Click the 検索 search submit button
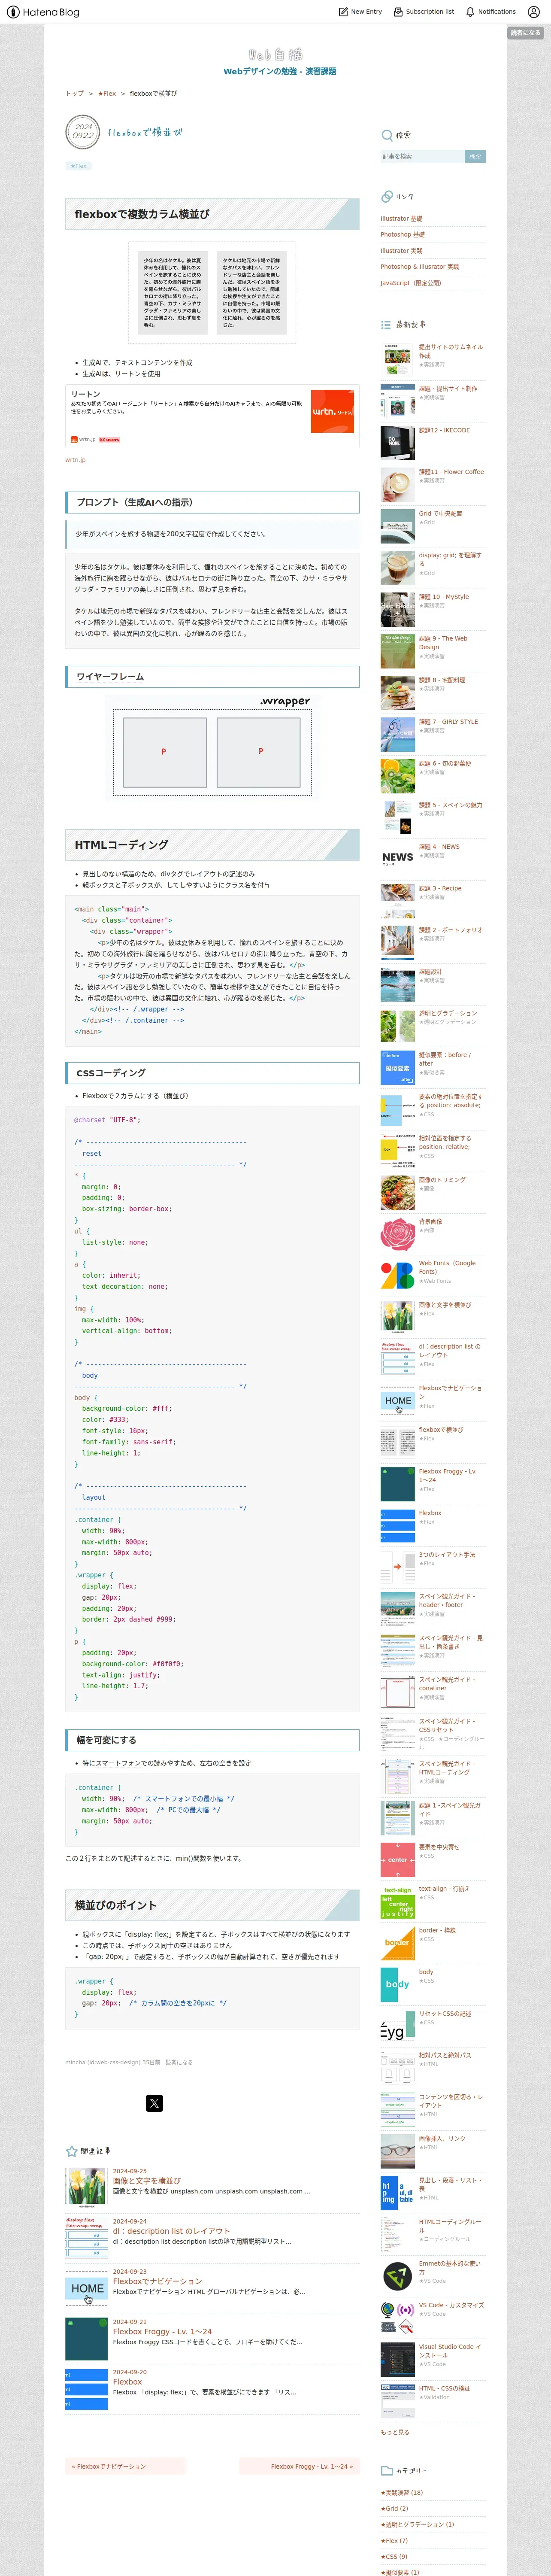The image size is (551, 2576). point(475,156)
